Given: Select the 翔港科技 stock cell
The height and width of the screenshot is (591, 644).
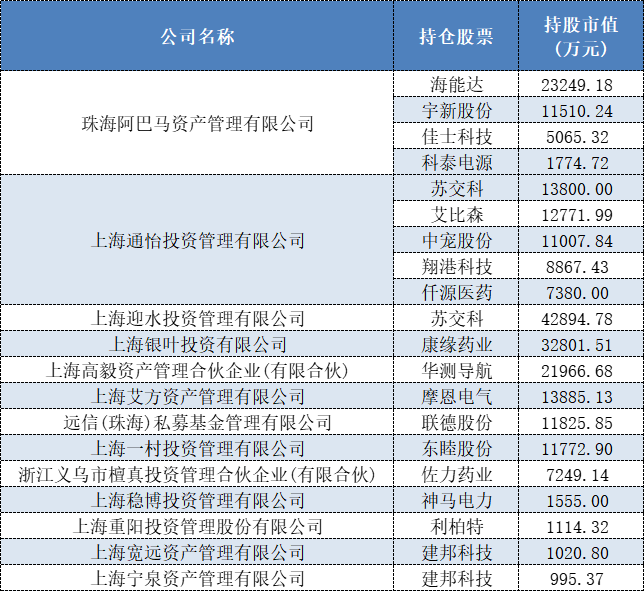Looking at the screenshot, I should point(456,266).
